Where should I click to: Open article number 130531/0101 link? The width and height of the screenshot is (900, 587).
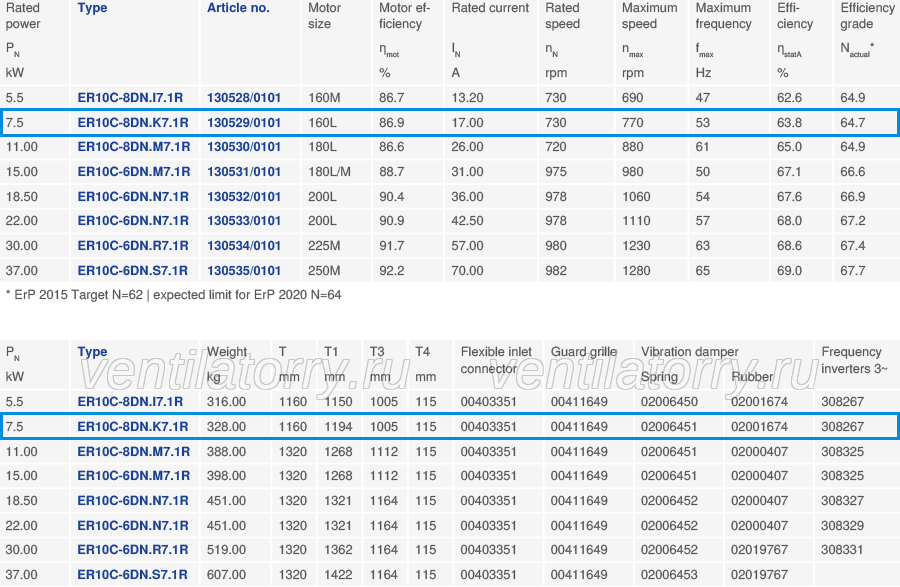pyautogui.click(x=244, y=172)
